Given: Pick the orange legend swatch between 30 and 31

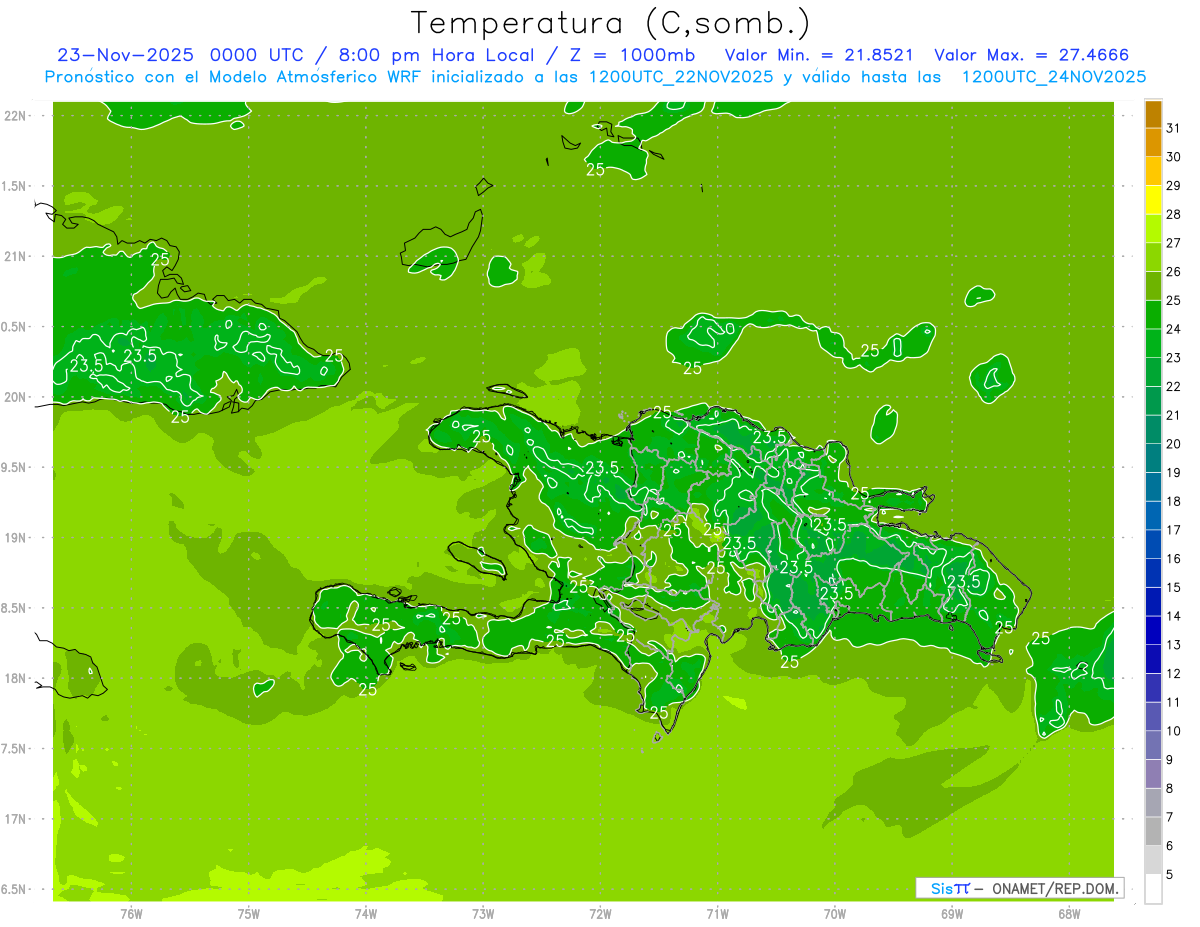Looking at the screenshot, I should point(1153,142).
